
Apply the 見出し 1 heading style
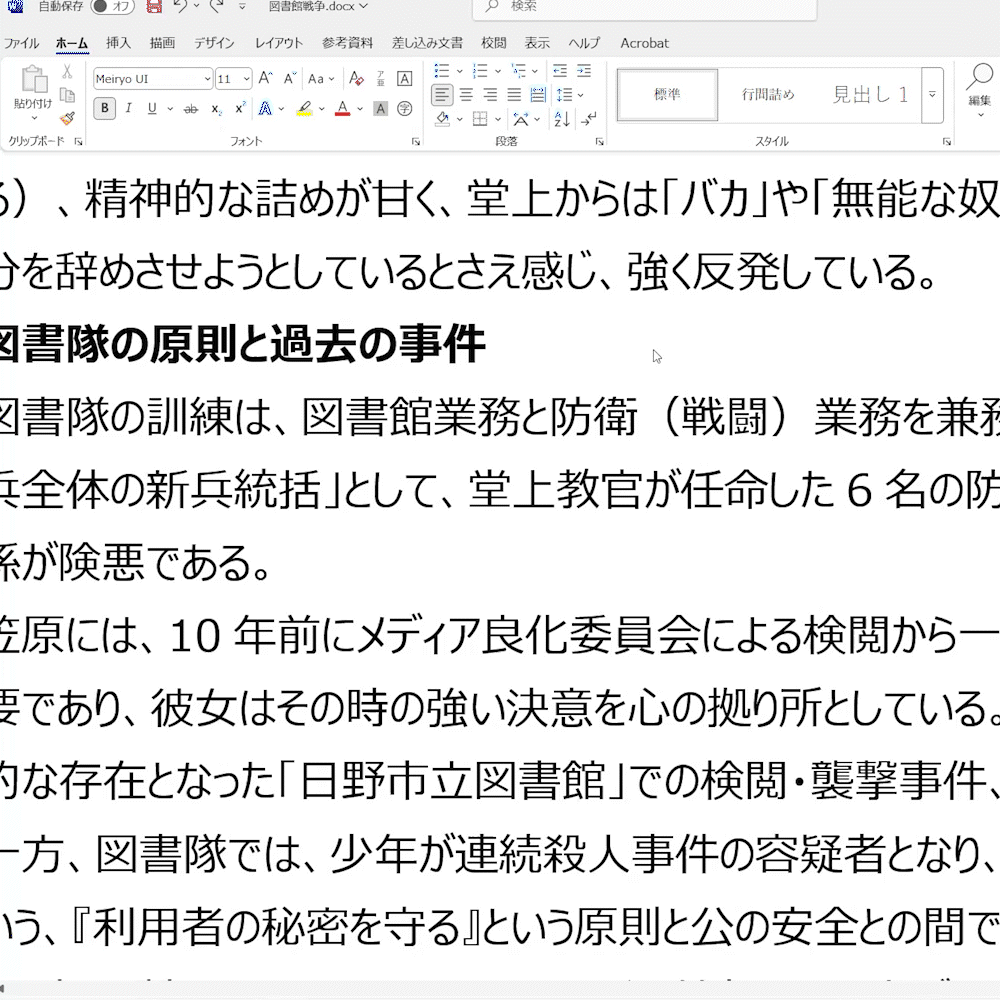coord(870,95)
